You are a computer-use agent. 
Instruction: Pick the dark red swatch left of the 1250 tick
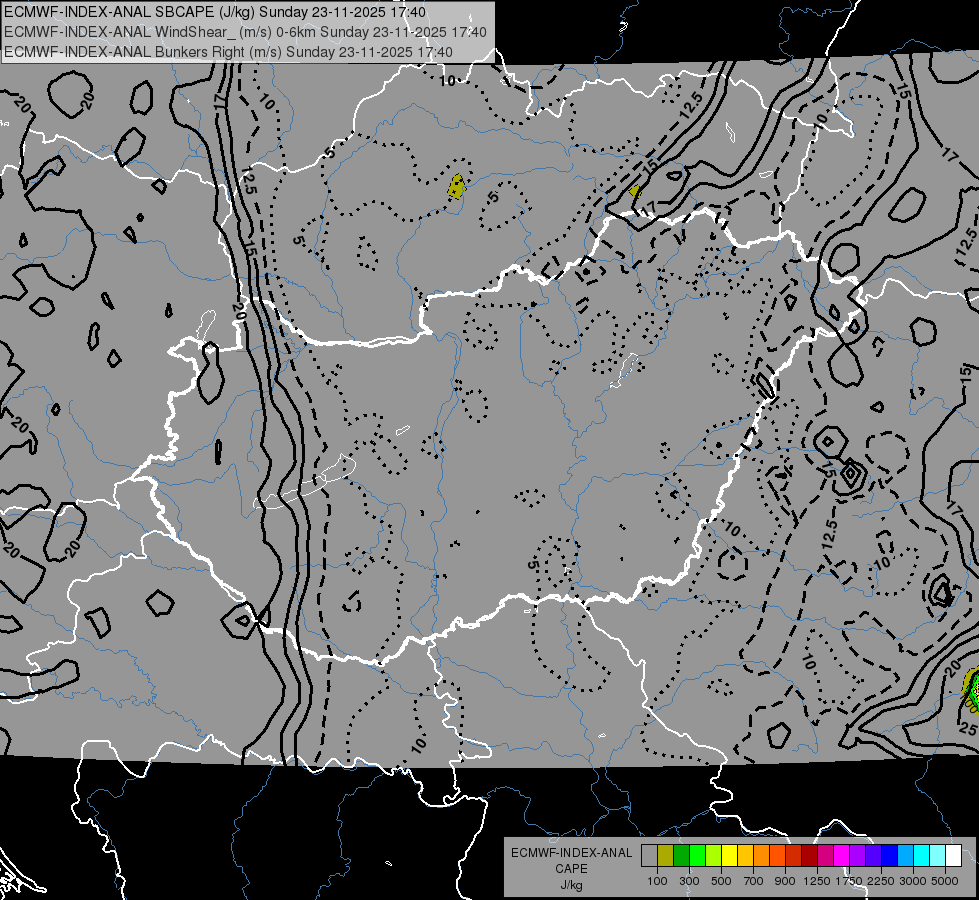809,855
